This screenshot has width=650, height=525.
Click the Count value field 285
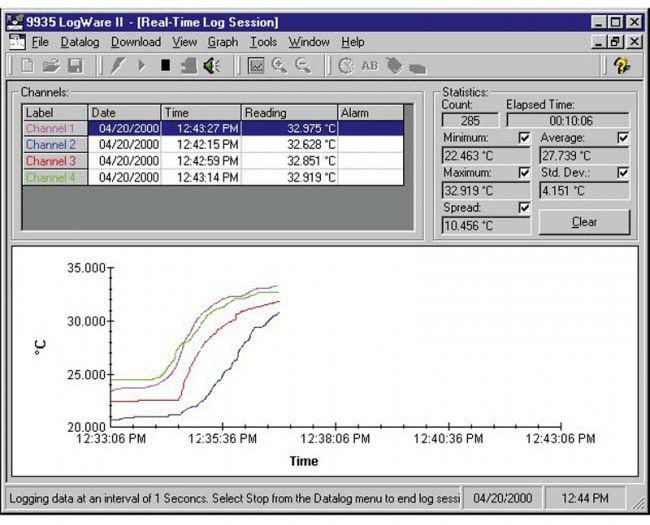(471, 121)
